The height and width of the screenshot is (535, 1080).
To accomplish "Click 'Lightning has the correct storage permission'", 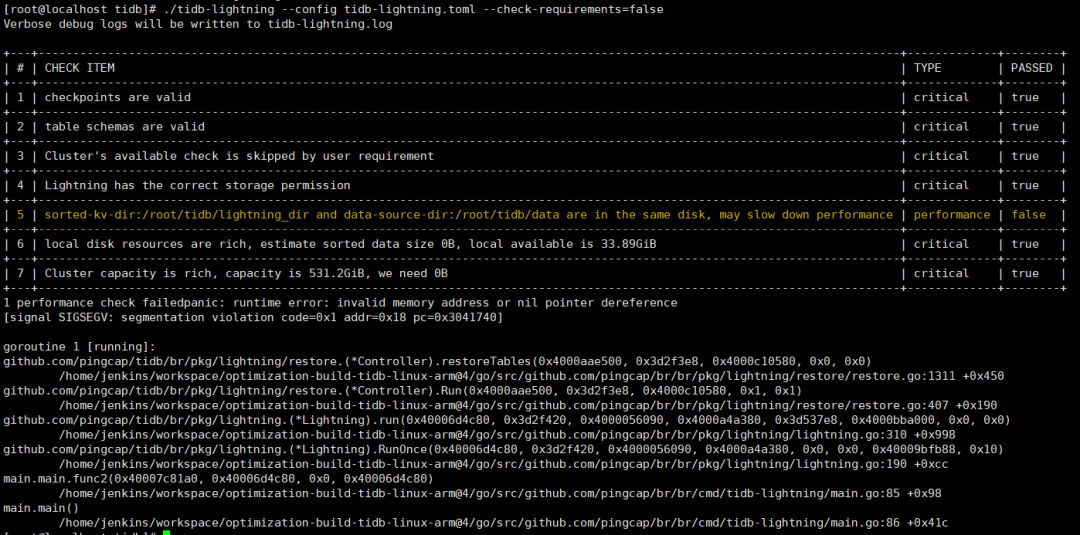I will click(x=198, y=185).
